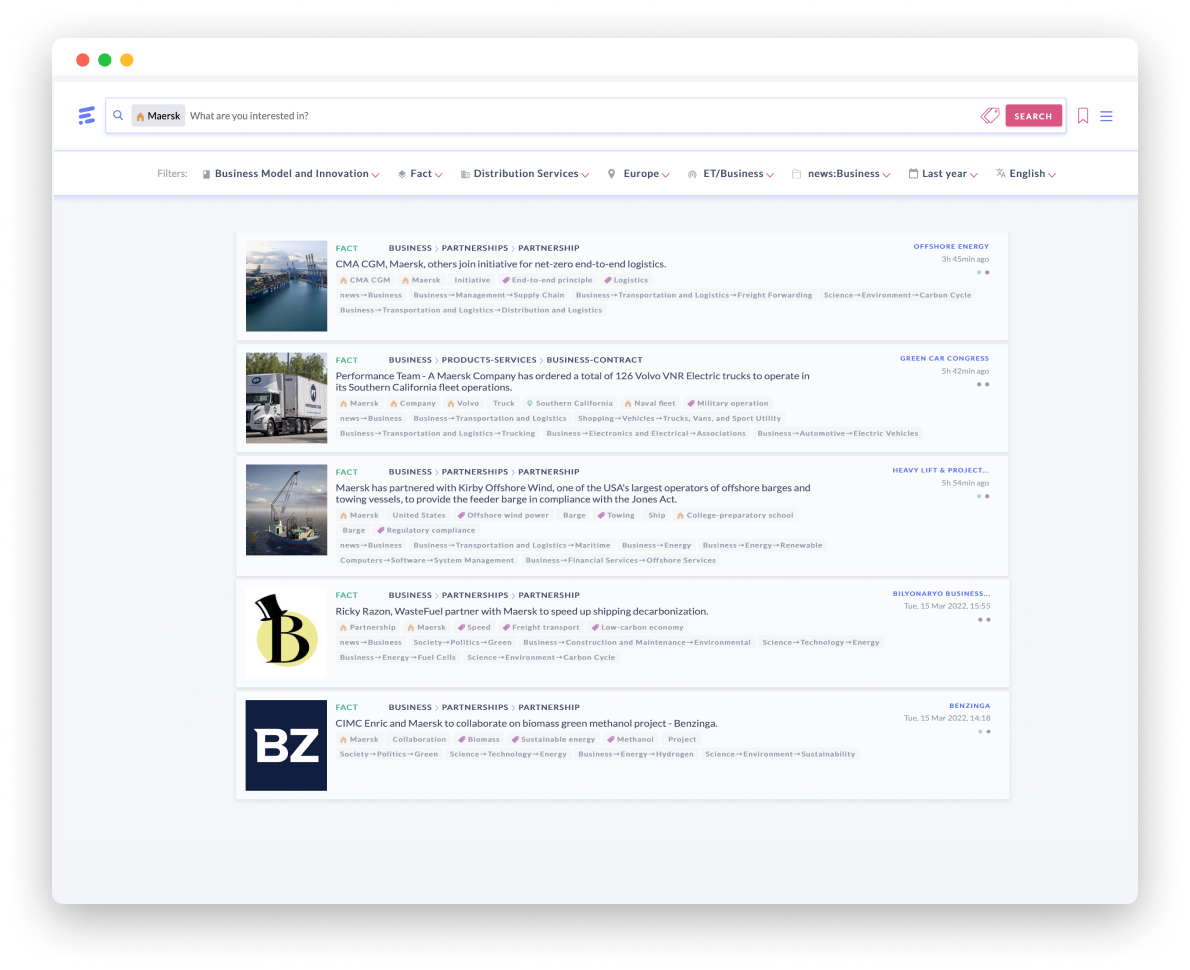Screen dimensions: 1190x970
Task: Toggle the second carousel dot on the CMA CGM article
Action: tap(987, 271)
